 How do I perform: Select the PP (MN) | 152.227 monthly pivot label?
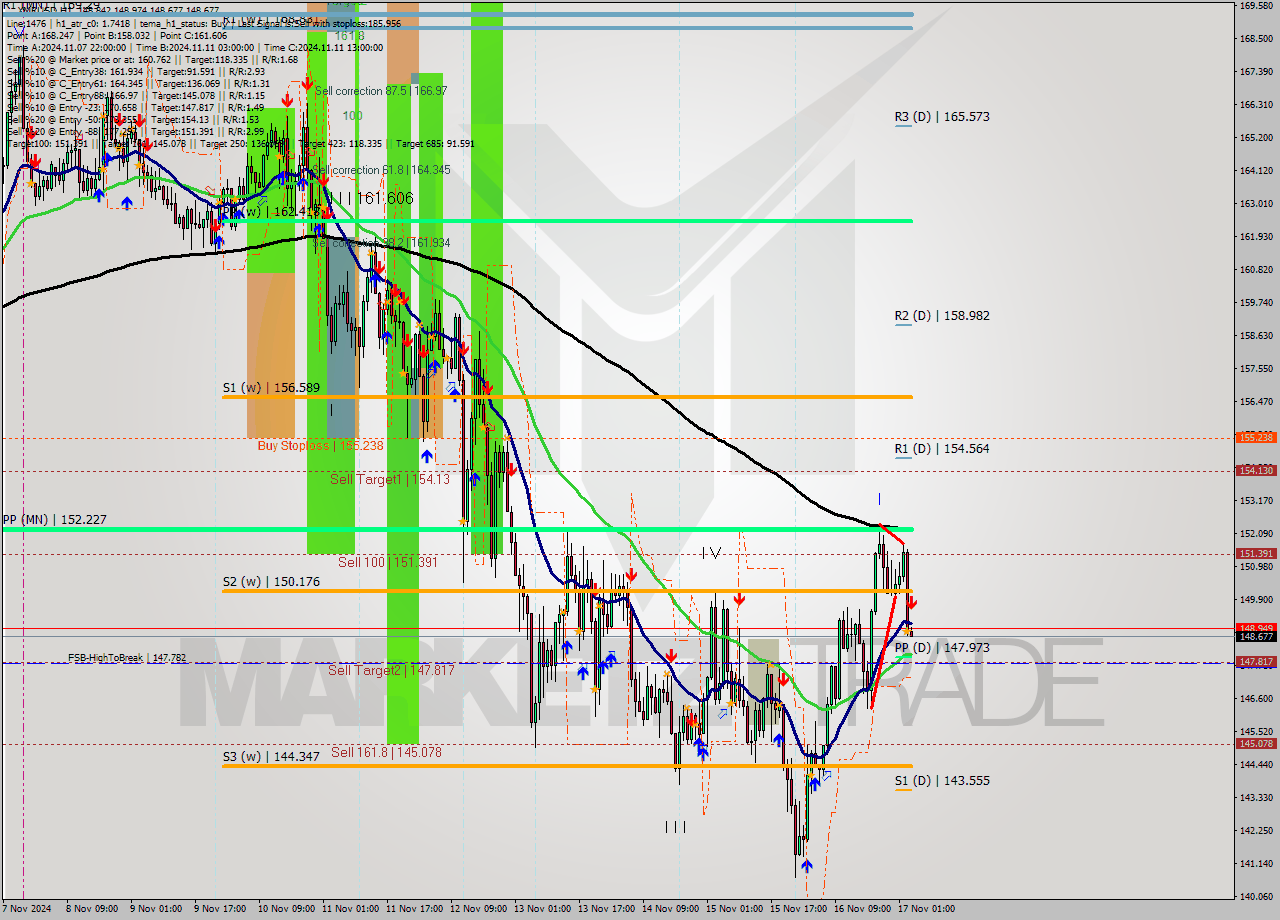54,520
